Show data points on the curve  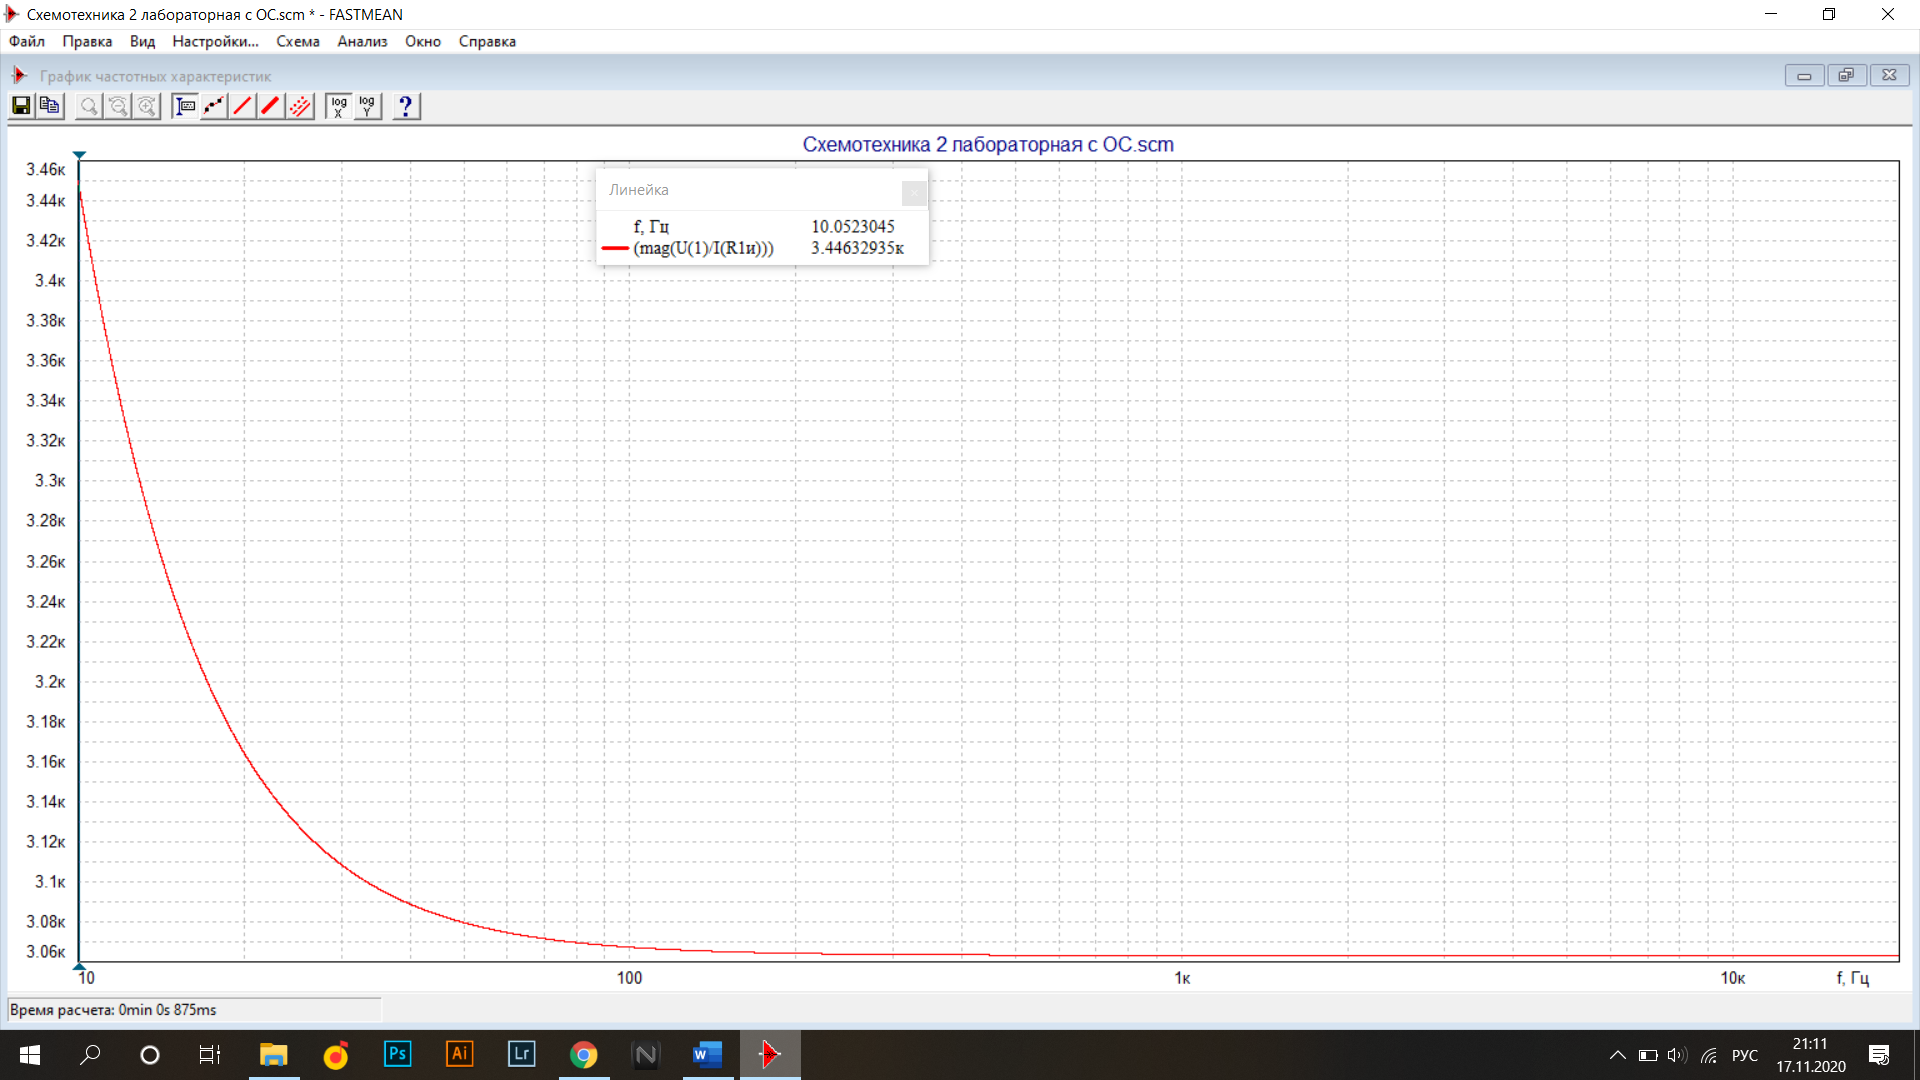pos(214,106)
